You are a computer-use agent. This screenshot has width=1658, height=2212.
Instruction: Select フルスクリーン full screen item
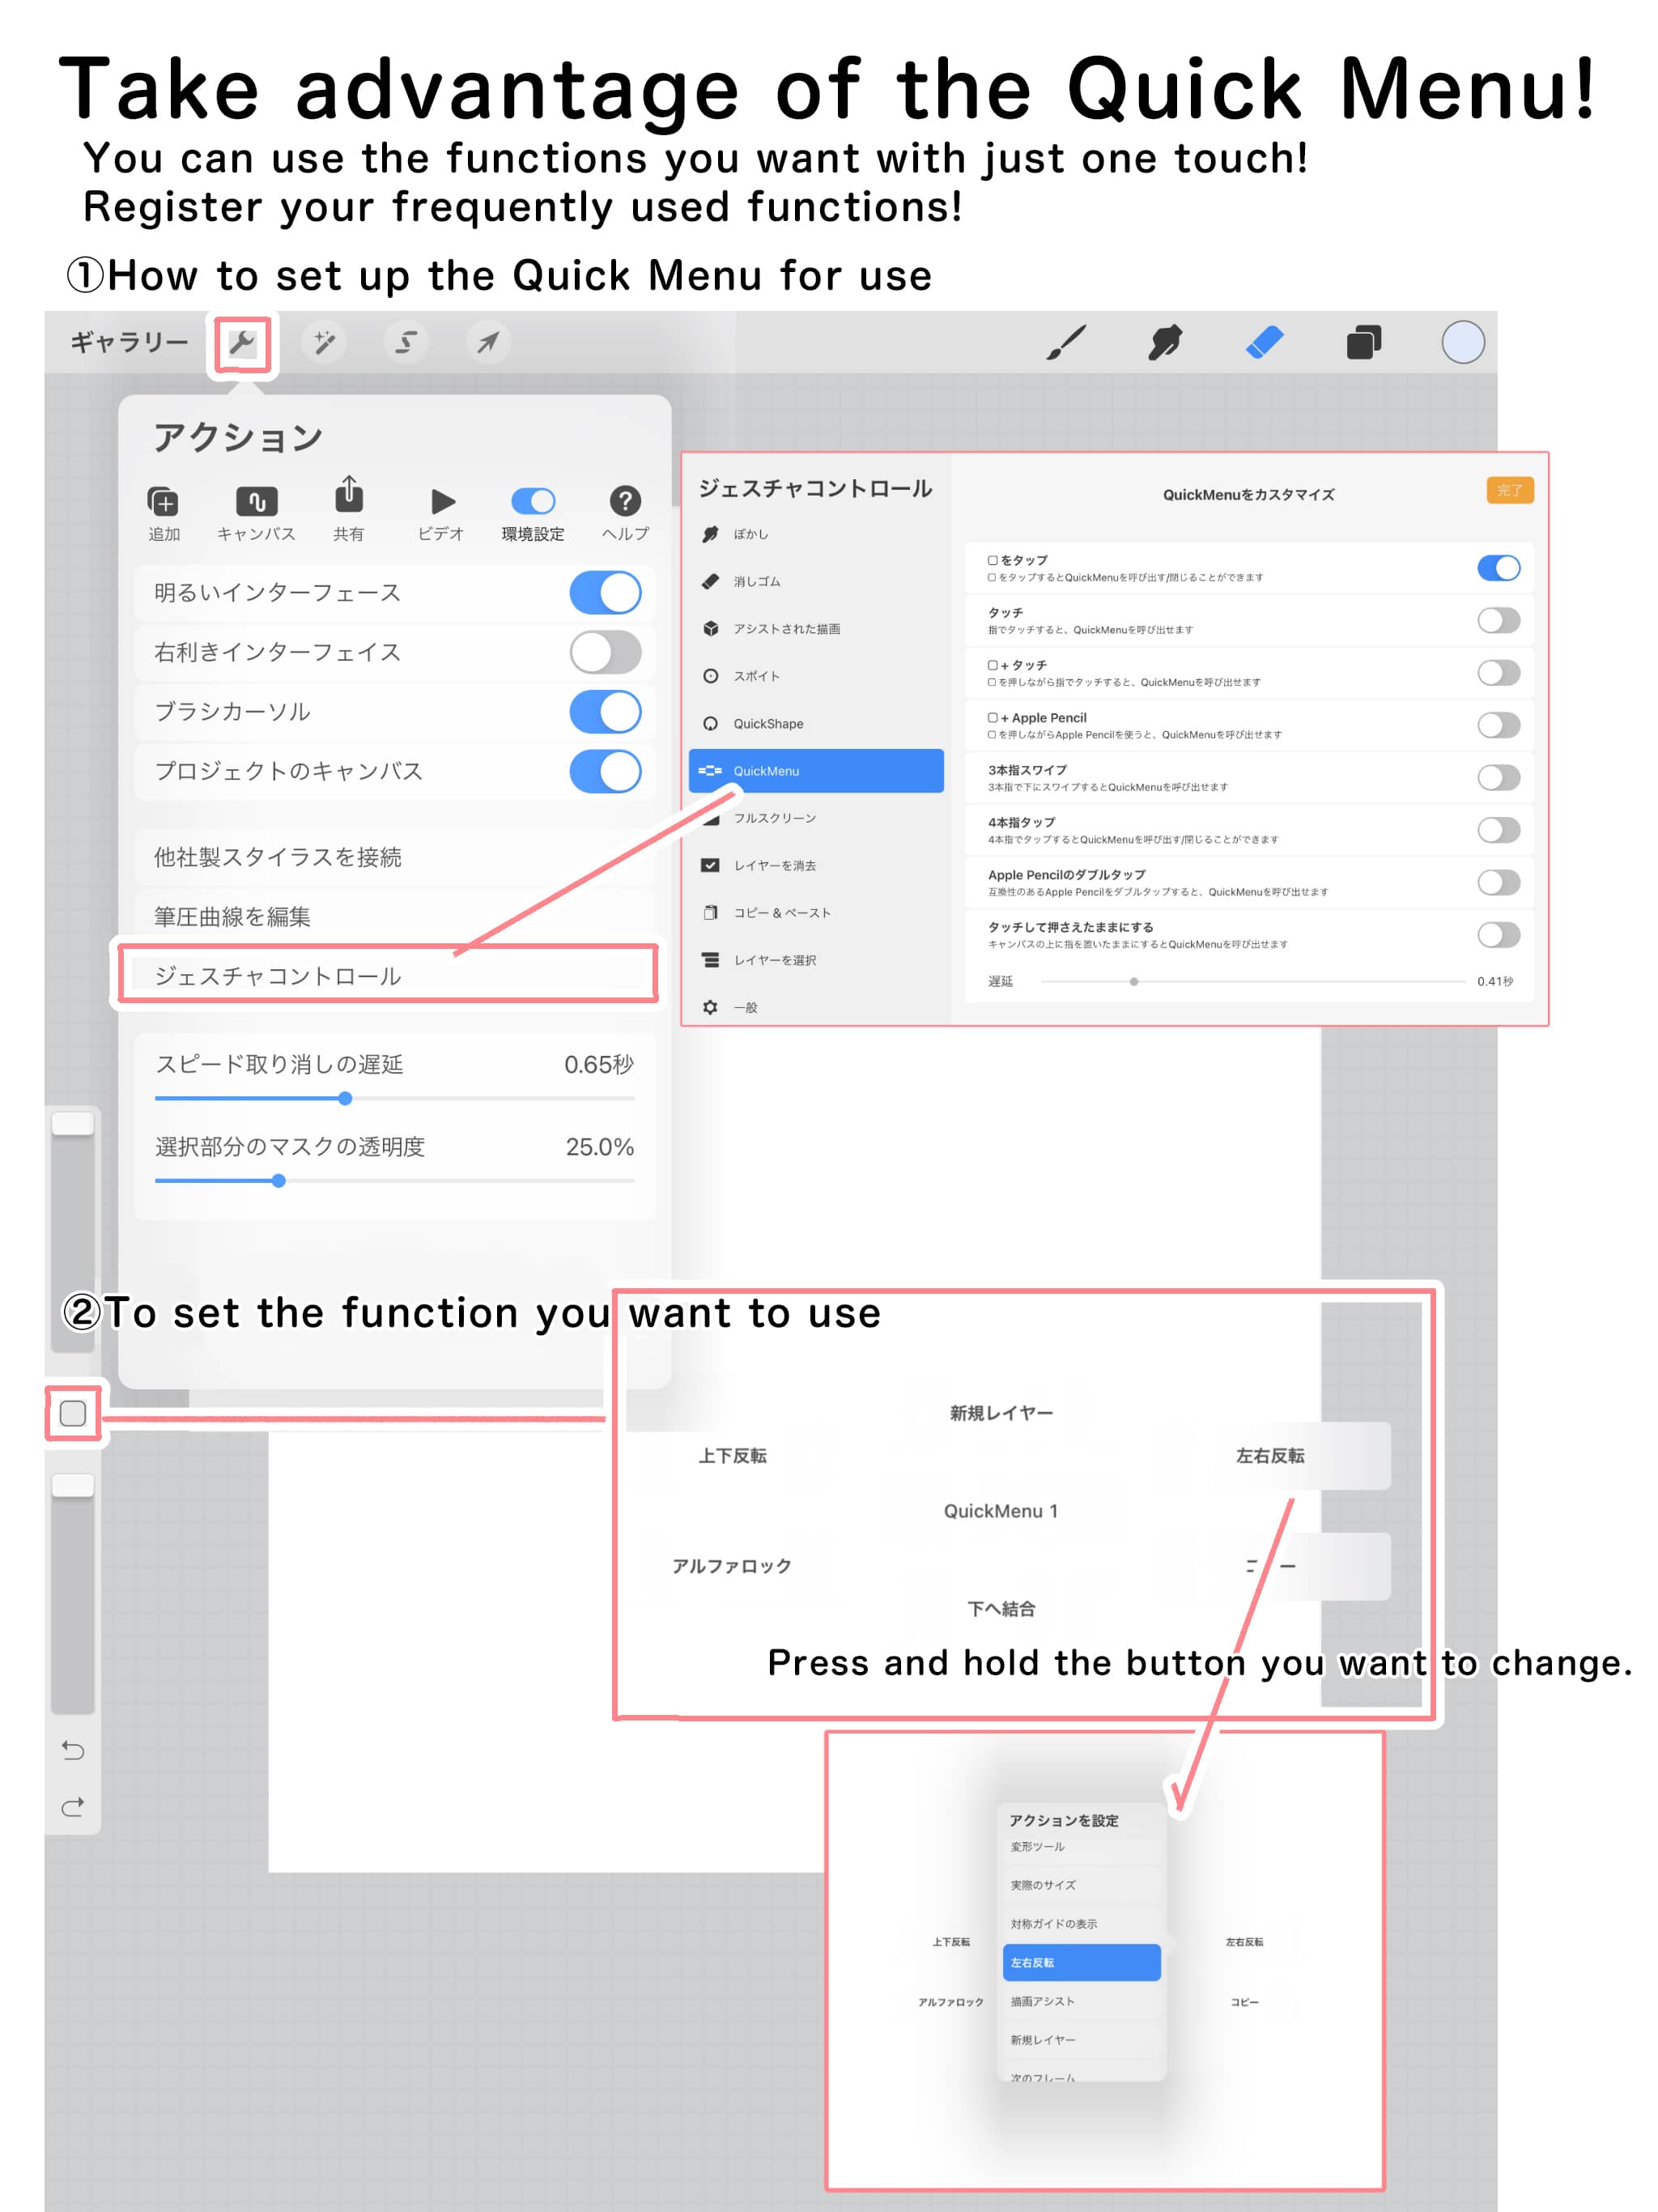[x=816, y=818]
